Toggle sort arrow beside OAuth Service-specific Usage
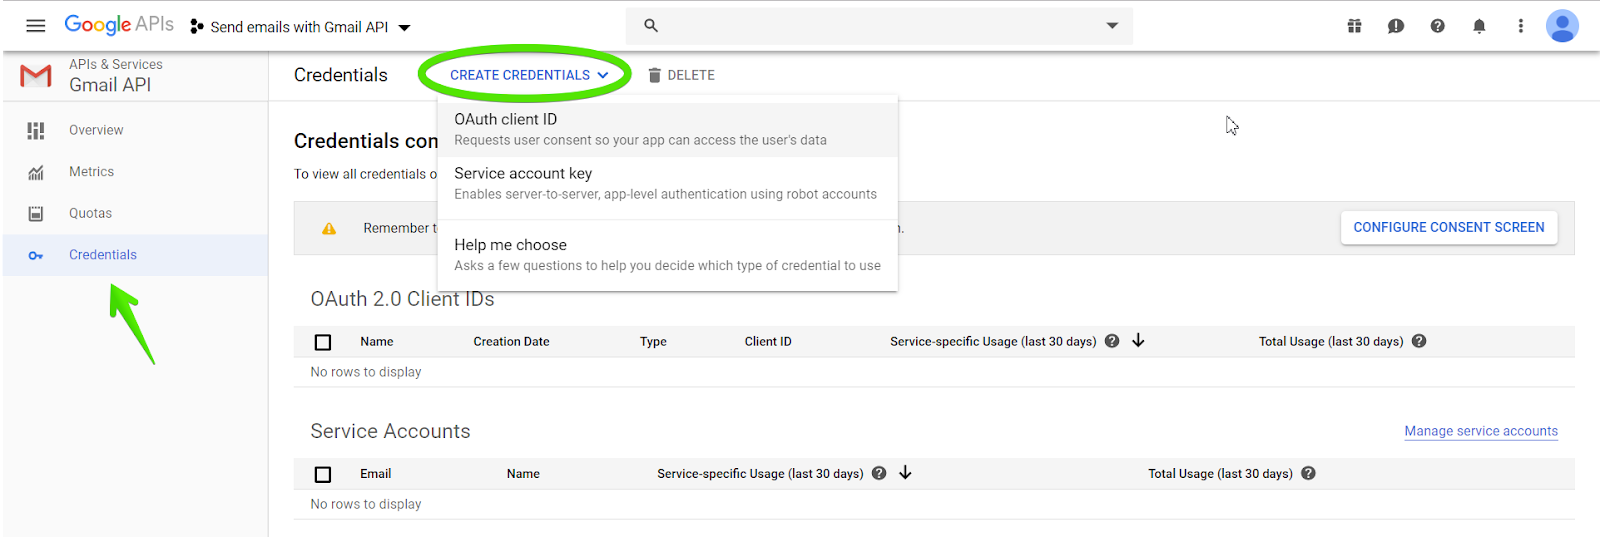This screenshot has width=1600, height=537. click(x=1138, y=341)
